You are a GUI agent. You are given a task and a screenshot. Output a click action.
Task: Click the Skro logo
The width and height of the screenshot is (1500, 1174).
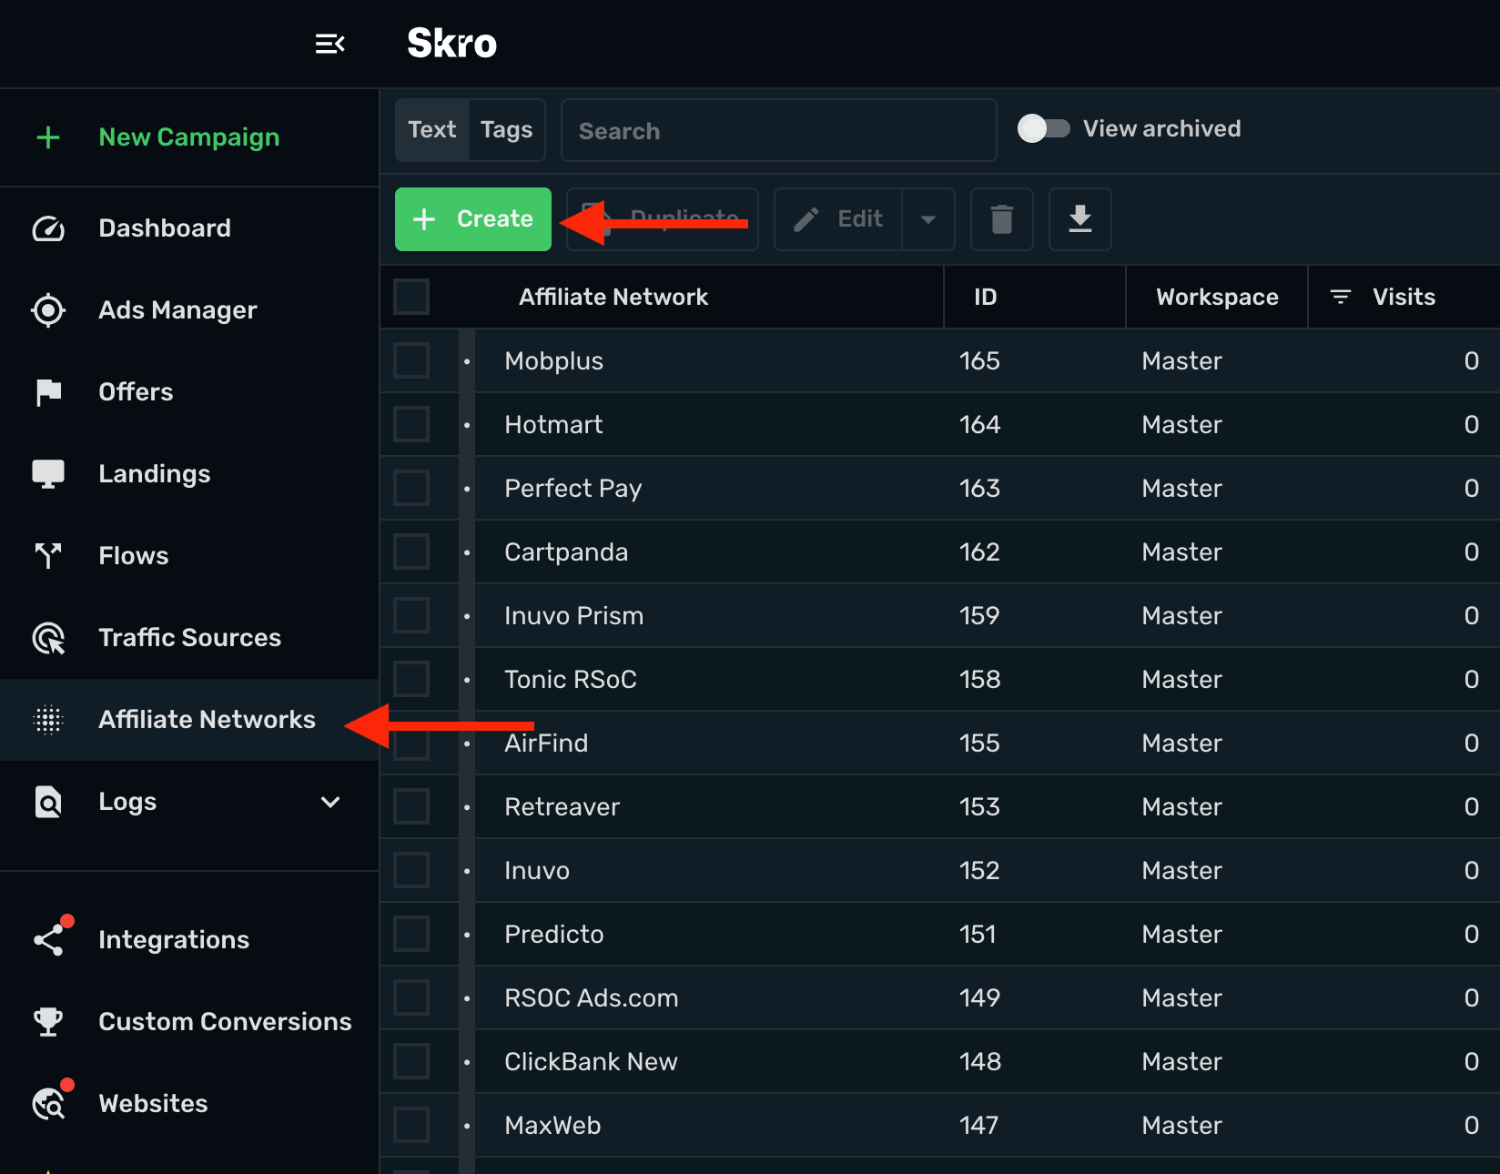[x=452, y=44]
